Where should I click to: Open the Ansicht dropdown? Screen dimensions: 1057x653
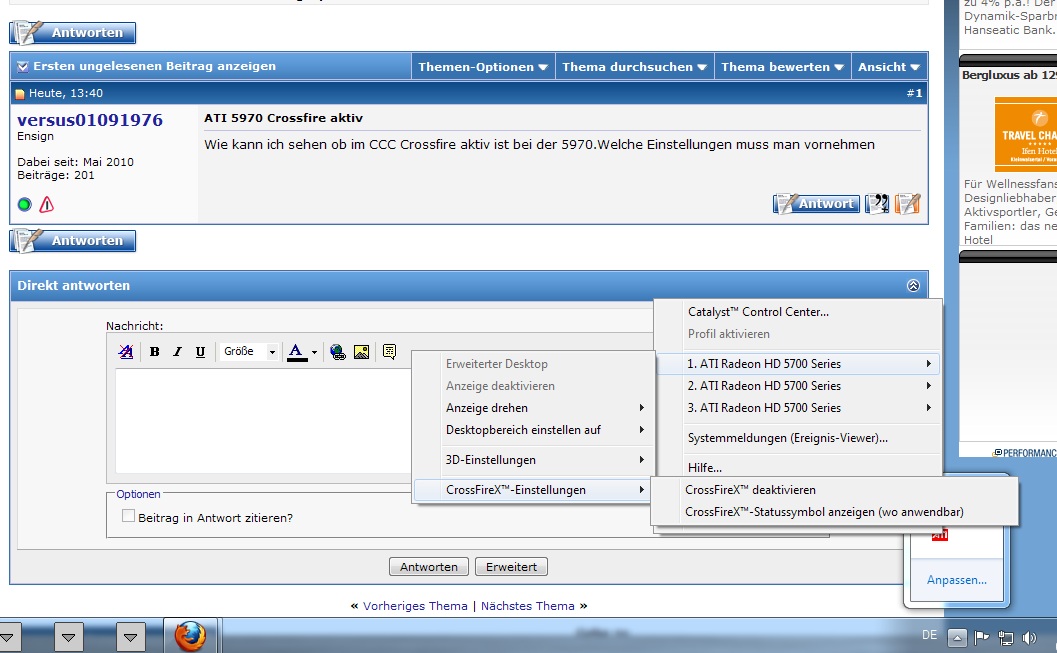[888, 67]
